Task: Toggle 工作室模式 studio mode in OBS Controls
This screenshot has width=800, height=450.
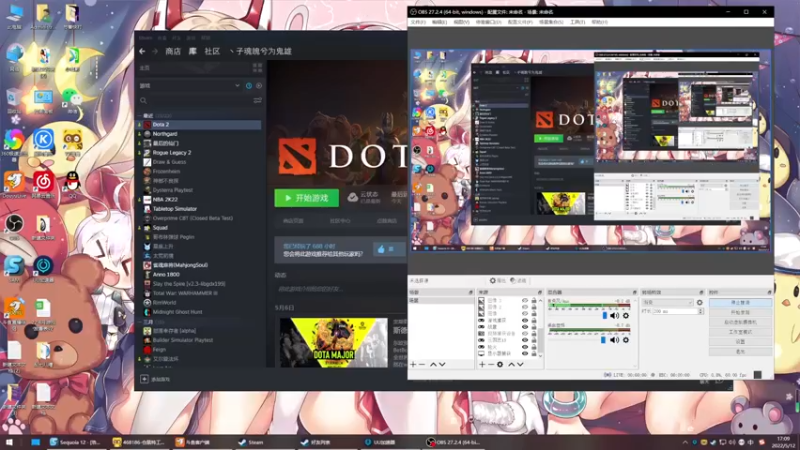Action: 740,332
